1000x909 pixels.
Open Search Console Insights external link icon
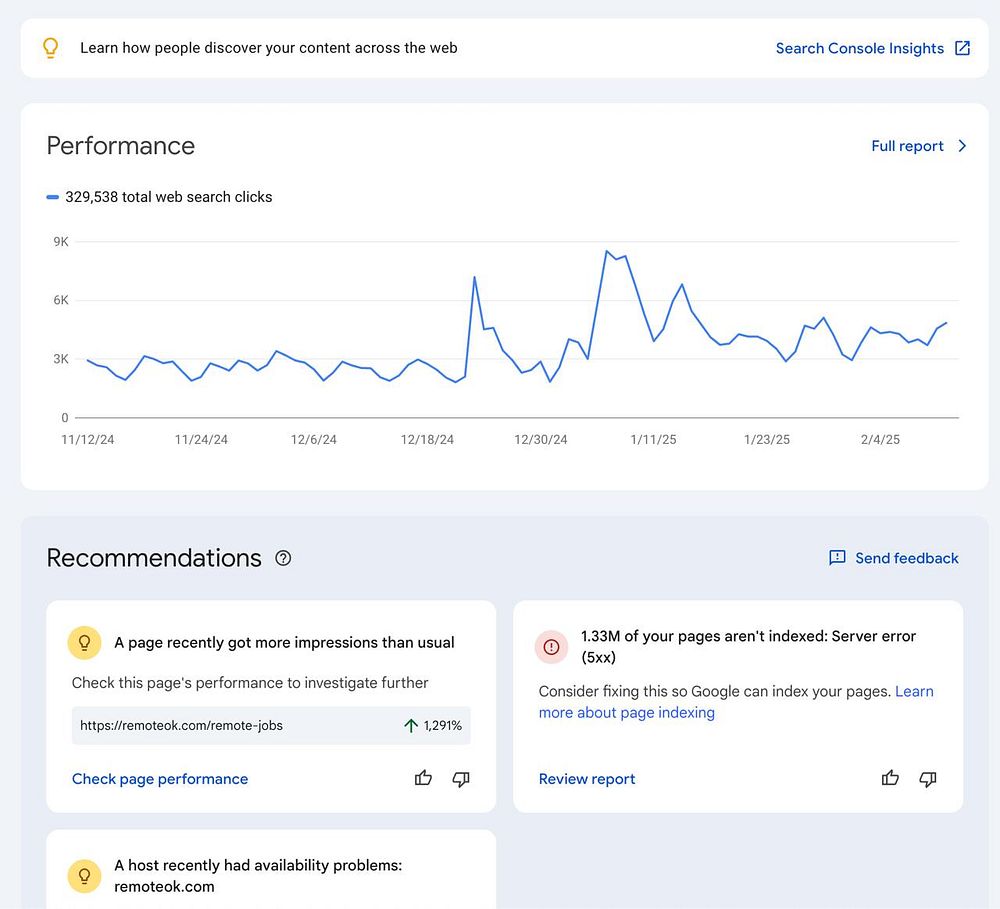point(962,48)
